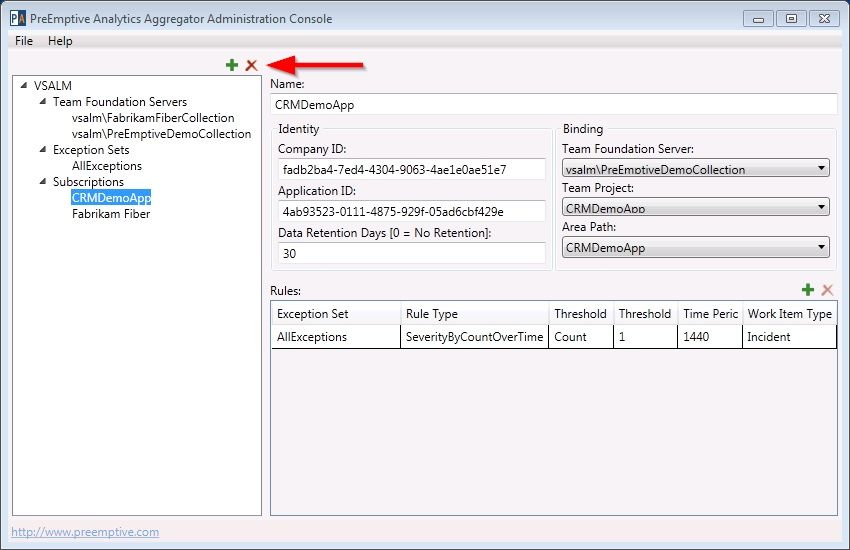Viewport: 850px width, 550px height.
Task: Select the VSALM root label
Action: (53, 86)
